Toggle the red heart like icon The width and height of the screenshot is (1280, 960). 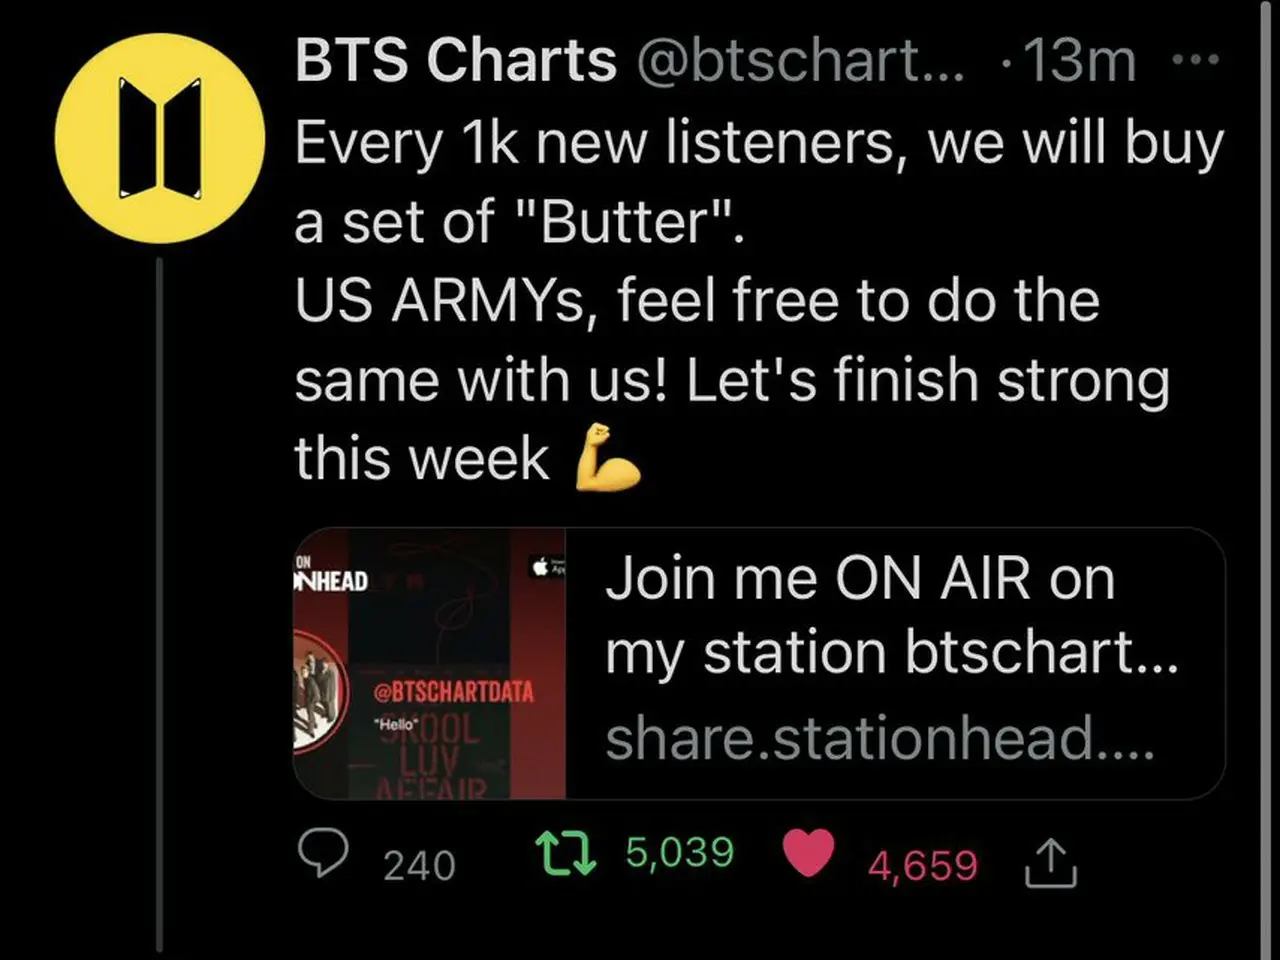pyautogui.click(x=808, y=854)
